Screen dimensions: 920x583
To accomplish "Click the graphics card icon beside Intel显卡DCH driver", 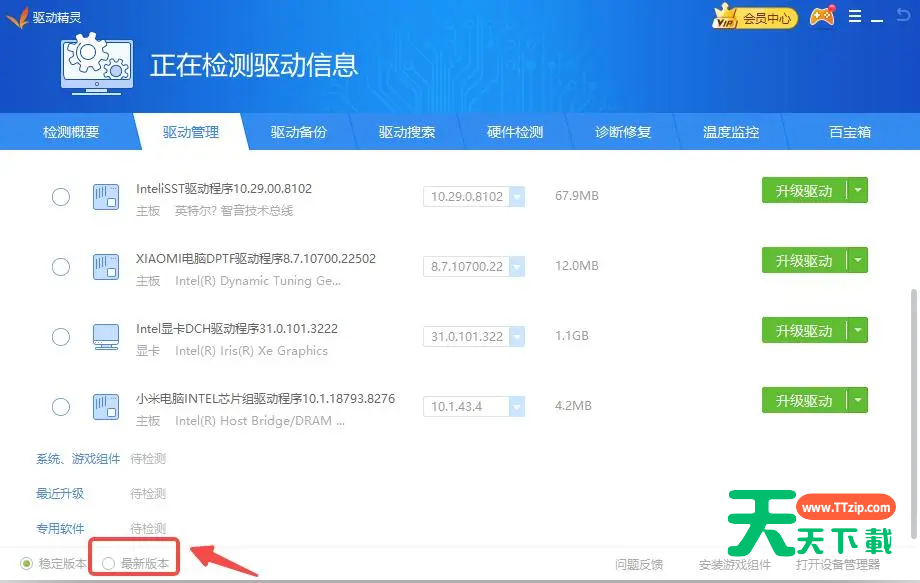I will [107, 336].
